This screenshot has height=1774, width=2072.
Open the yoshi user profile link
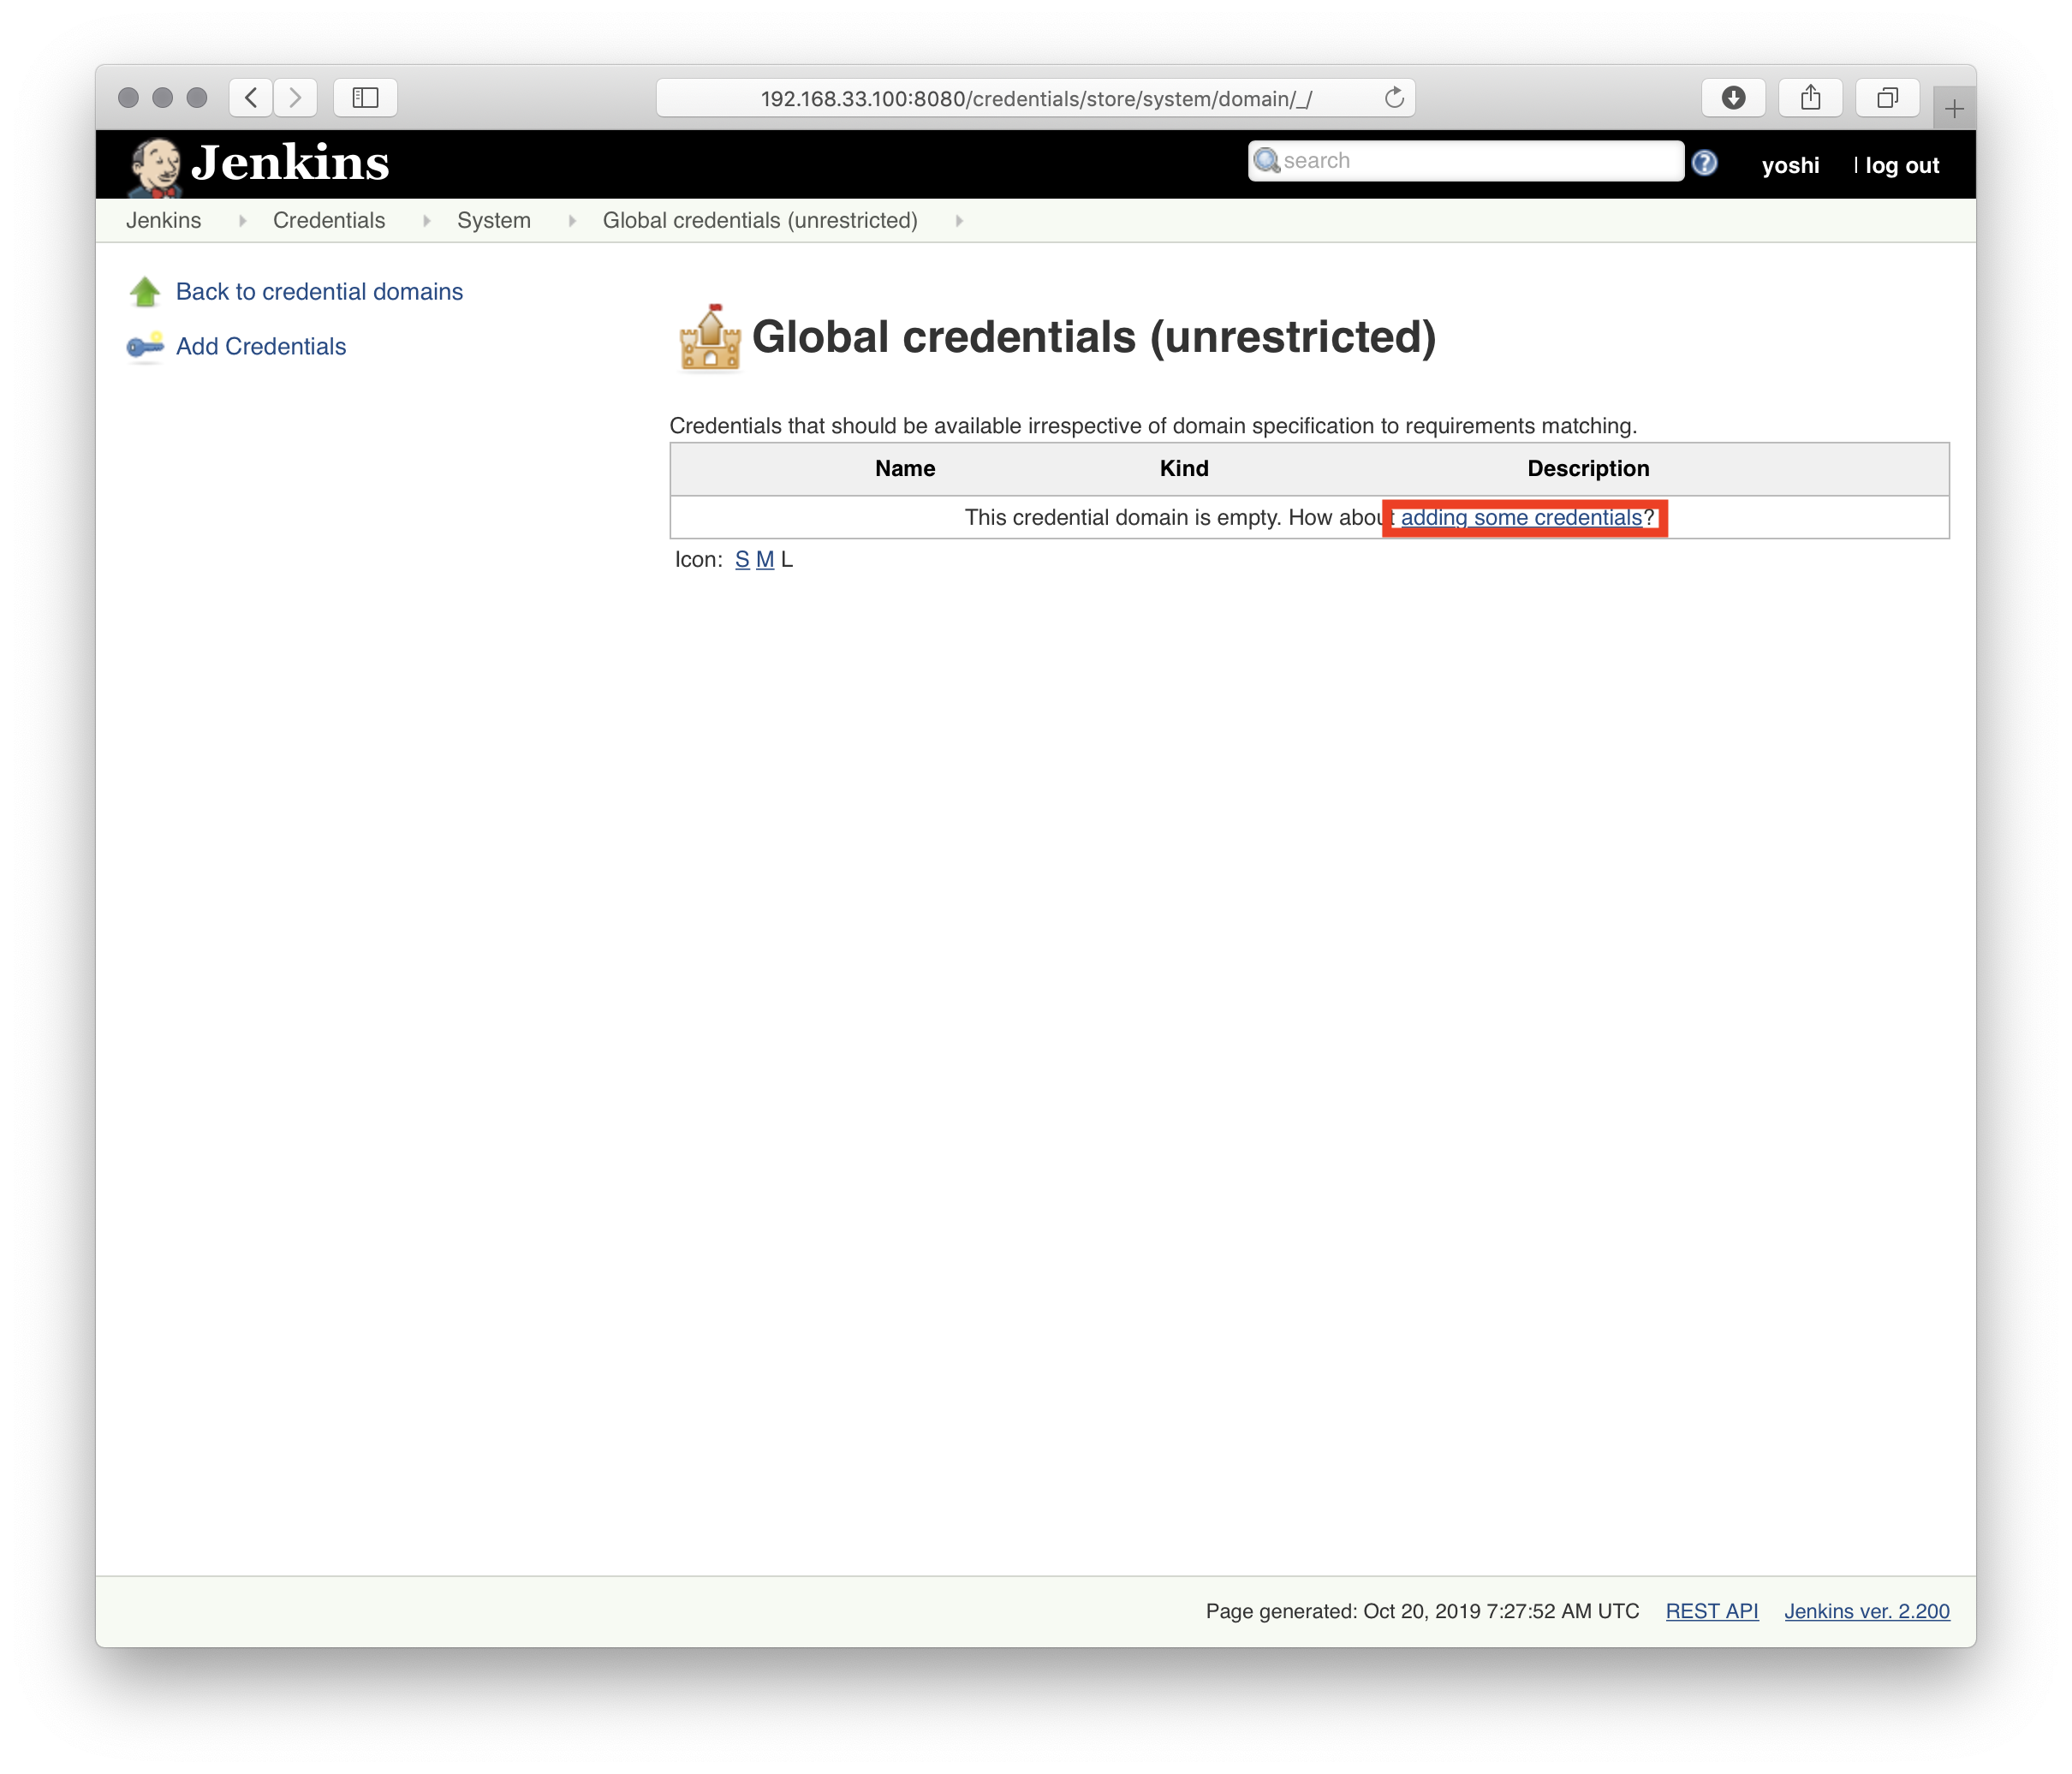click(x=1790, y=165)
